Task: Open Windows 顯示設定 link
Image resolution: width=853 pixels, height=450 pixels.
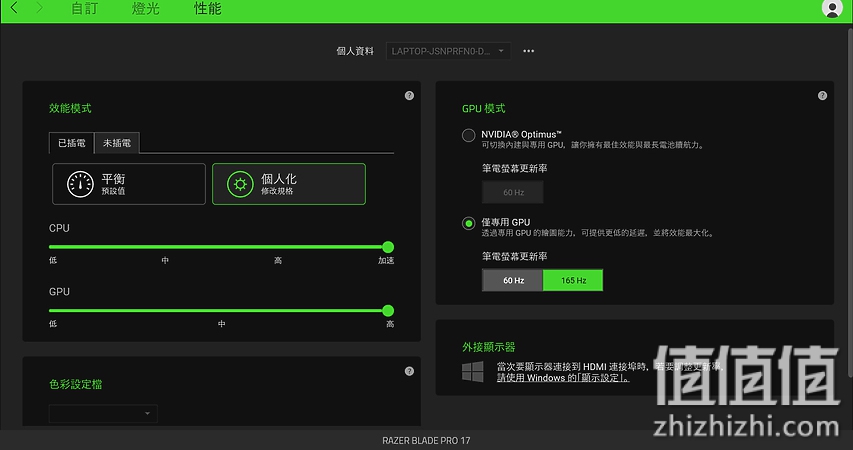Action: click(563, 378)
